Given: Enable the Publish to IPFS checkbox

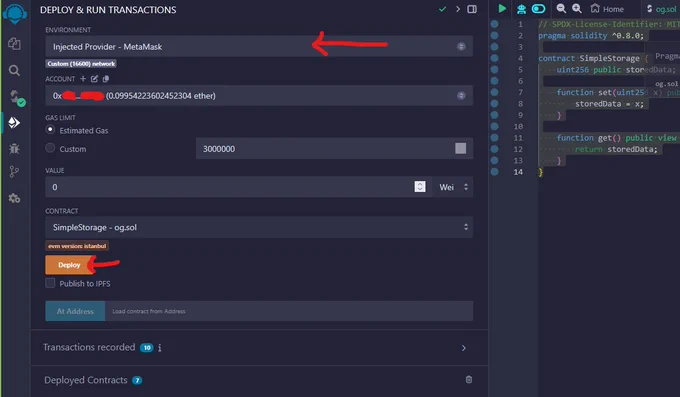Looking at the screenshot, I should 50,283.
